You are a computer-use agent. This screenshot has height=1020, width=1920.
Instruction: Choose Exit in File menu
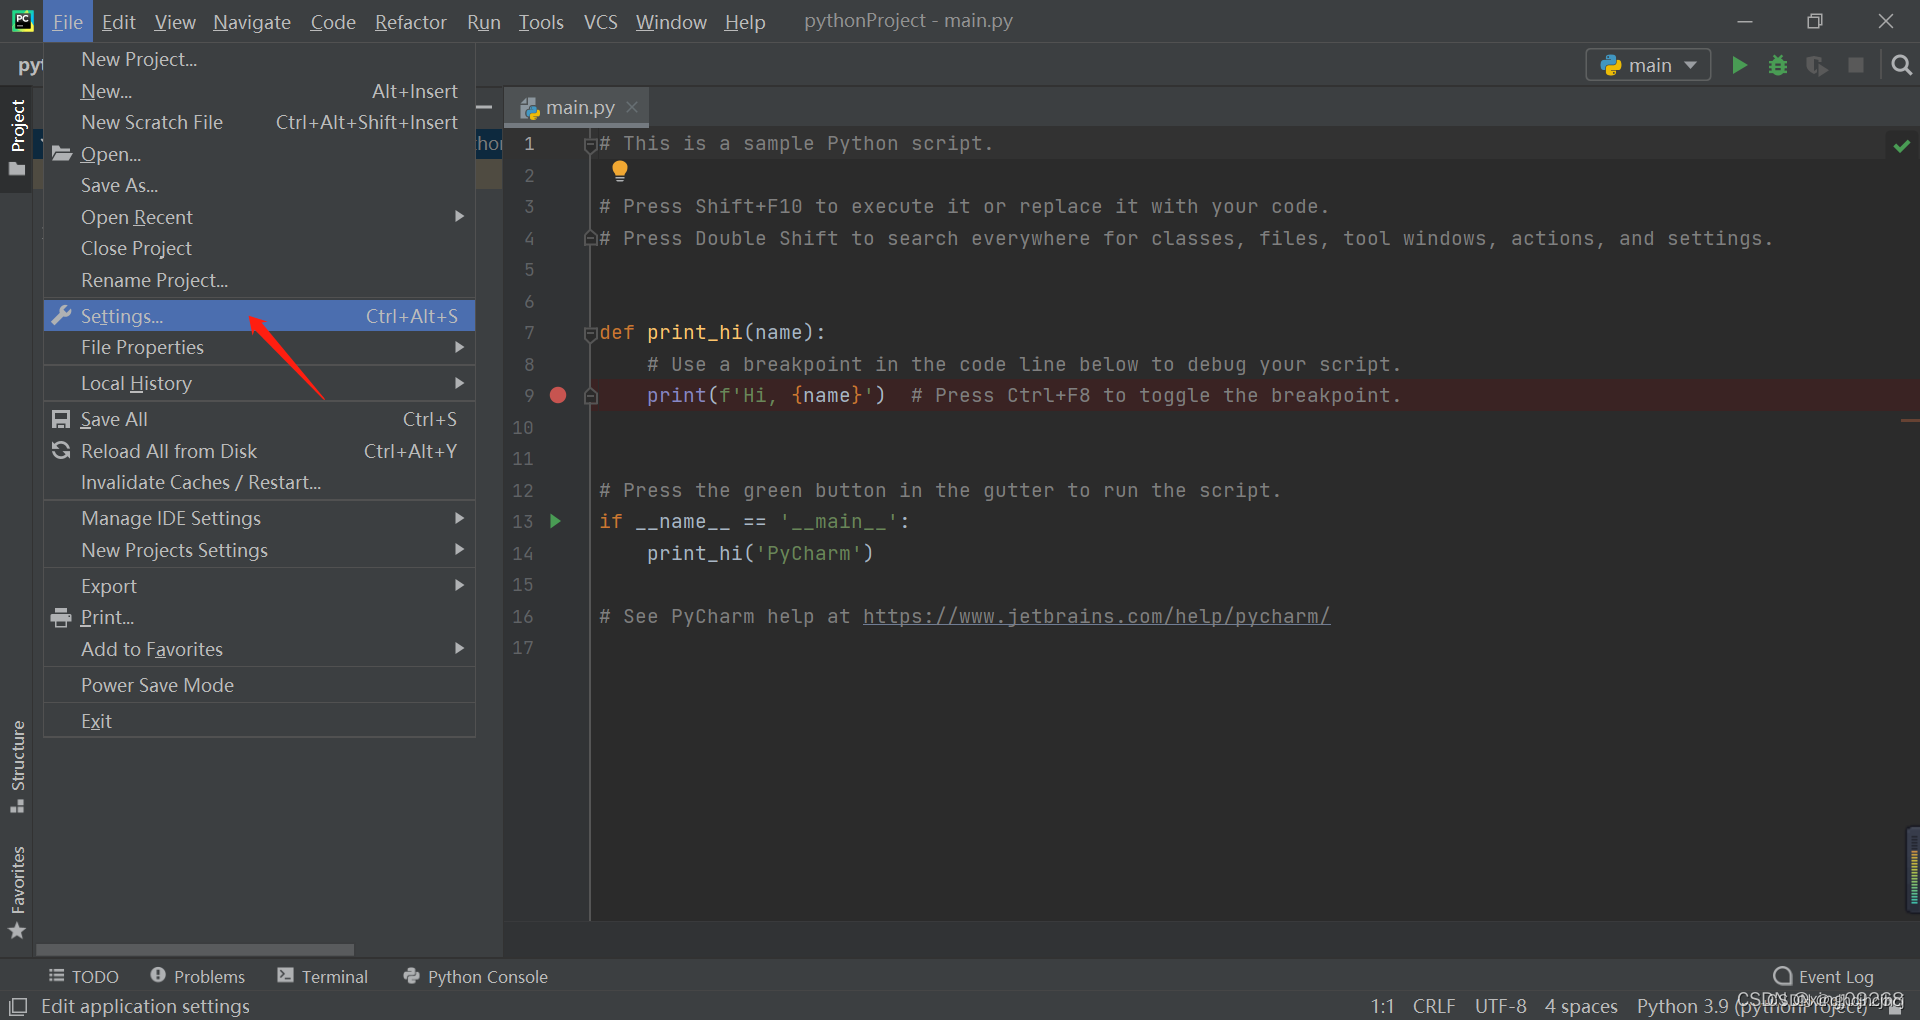259,721
